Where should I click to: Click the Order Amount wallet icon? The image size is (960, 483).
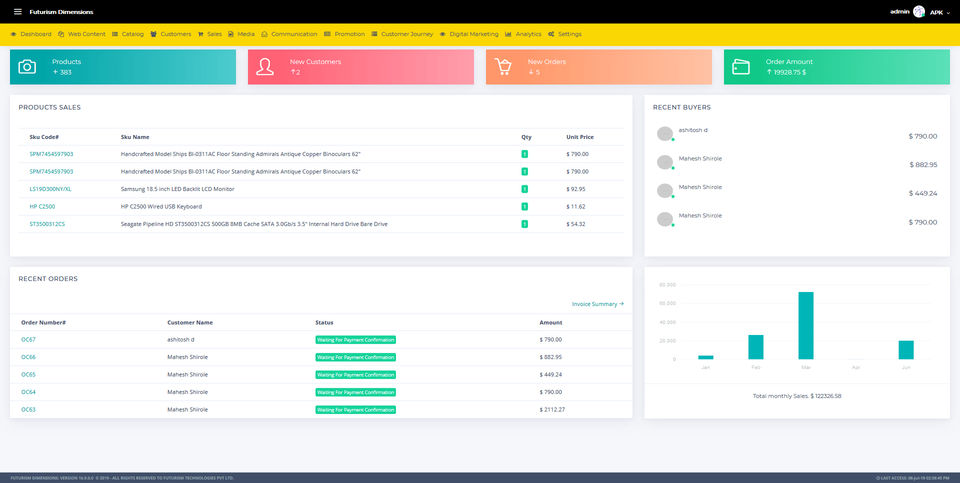pyautogui.click(x=741, y=67)
